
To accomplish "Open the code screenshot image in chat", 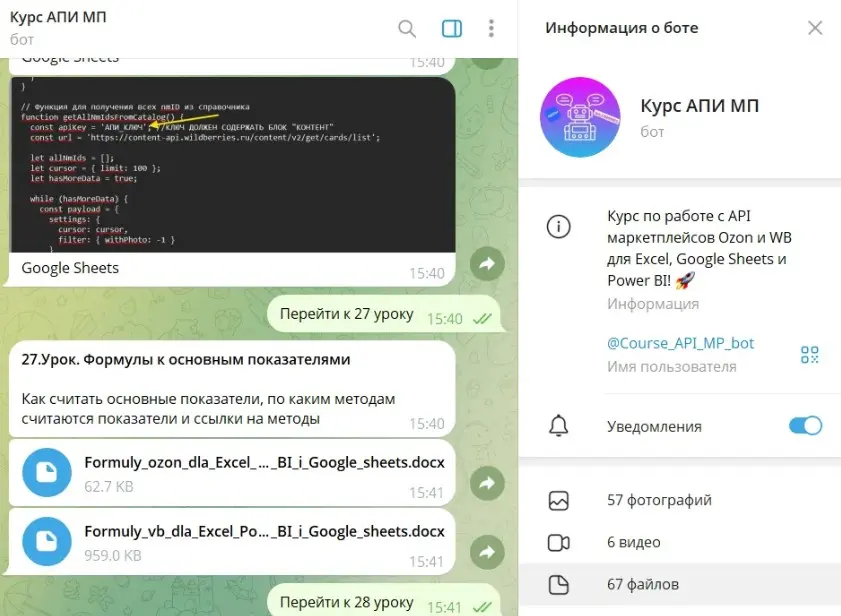I will [233, 165].
